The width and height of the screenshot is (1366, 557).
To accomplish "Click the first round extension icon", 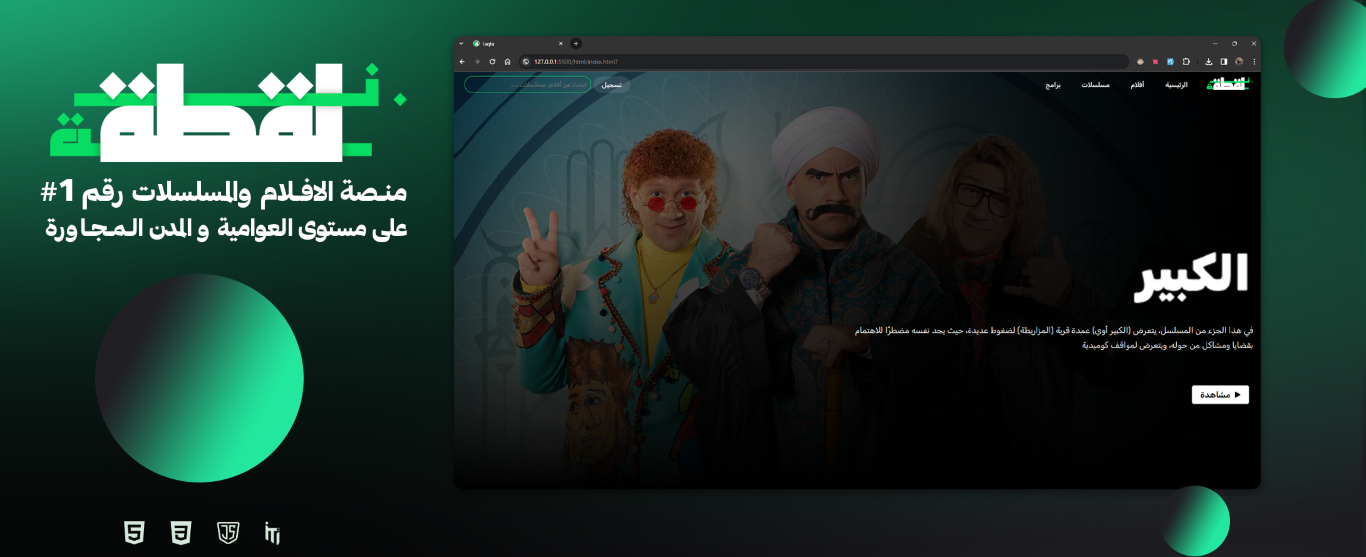I will coord(1140,62).
